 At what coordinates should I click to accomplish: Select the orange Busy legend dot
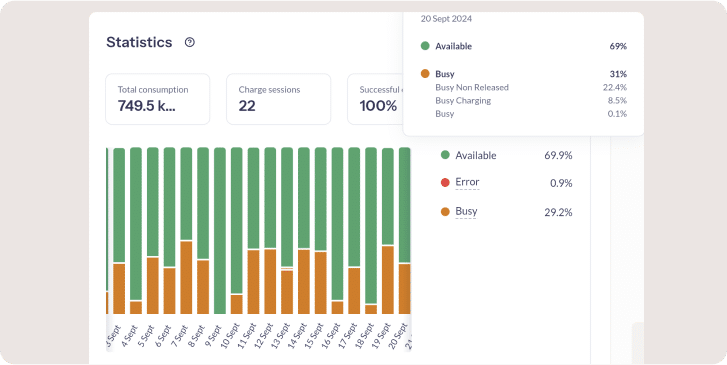click(x=445, y=212)
